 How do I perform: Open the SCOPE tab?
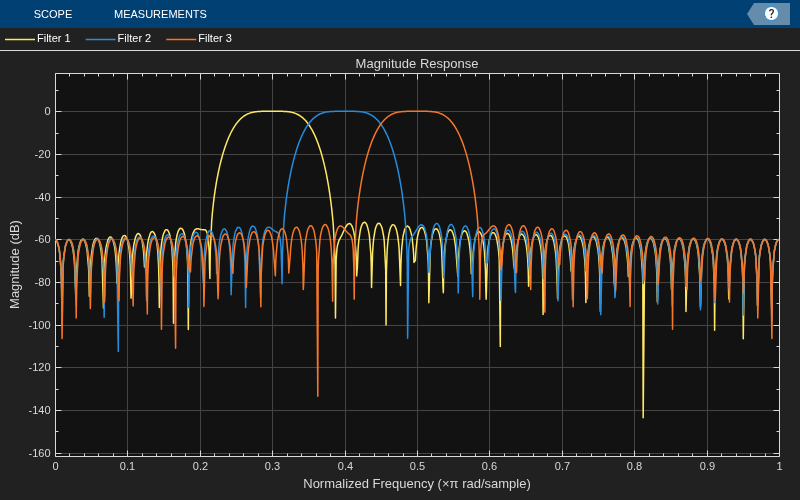point(53,14)
